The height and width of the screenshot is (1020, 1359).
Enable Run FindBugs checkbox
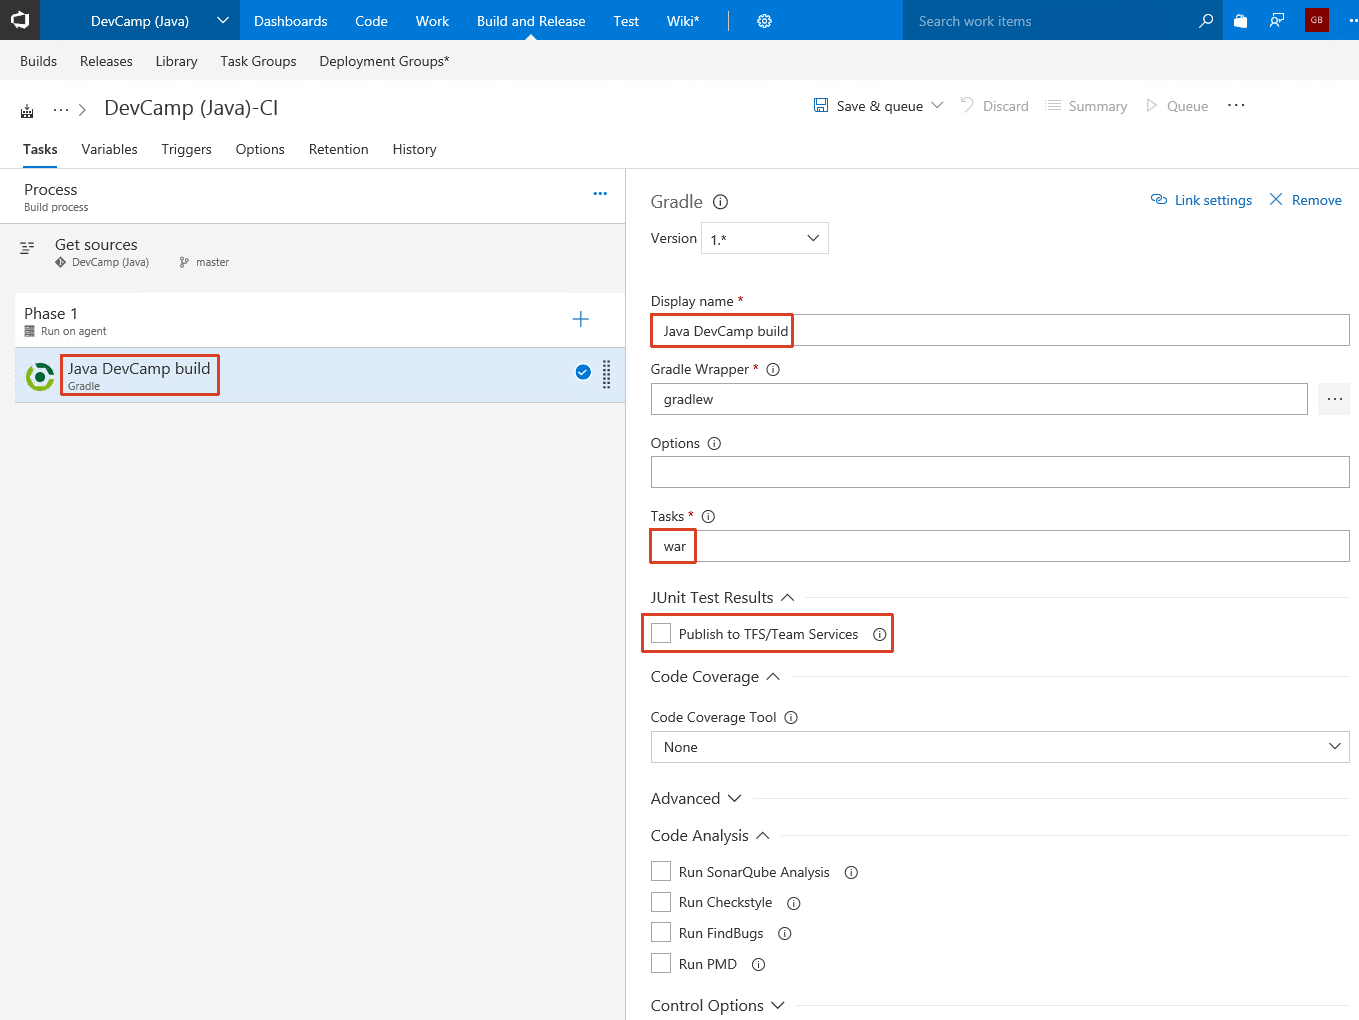pyautogui.click(x=661, y=932)
